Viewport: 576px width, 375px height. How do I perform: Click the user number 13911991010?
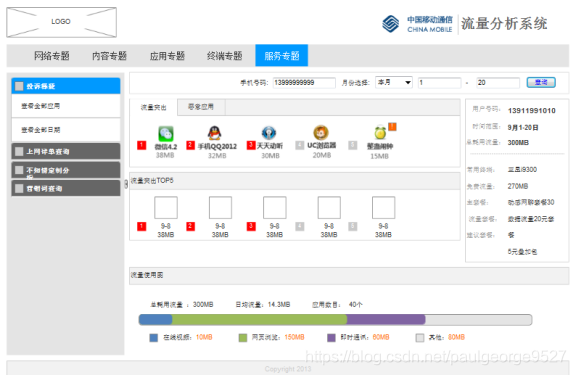tap(532, 111)
